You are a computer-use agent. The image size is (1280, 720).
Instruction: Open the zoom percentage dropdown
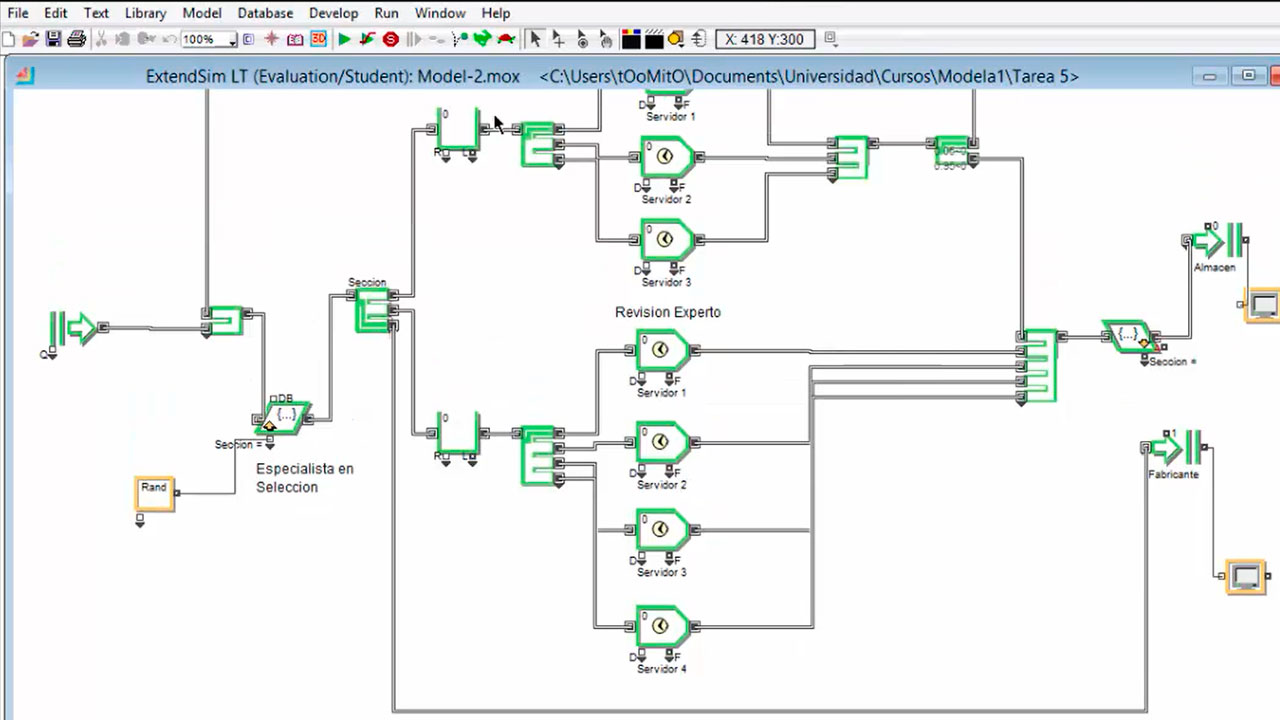coord(232,40)
